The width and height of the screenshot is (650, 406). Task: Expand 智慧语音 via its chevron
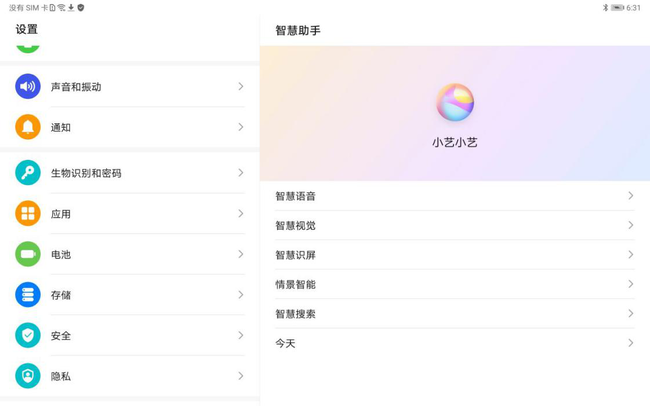click(630, 196)
